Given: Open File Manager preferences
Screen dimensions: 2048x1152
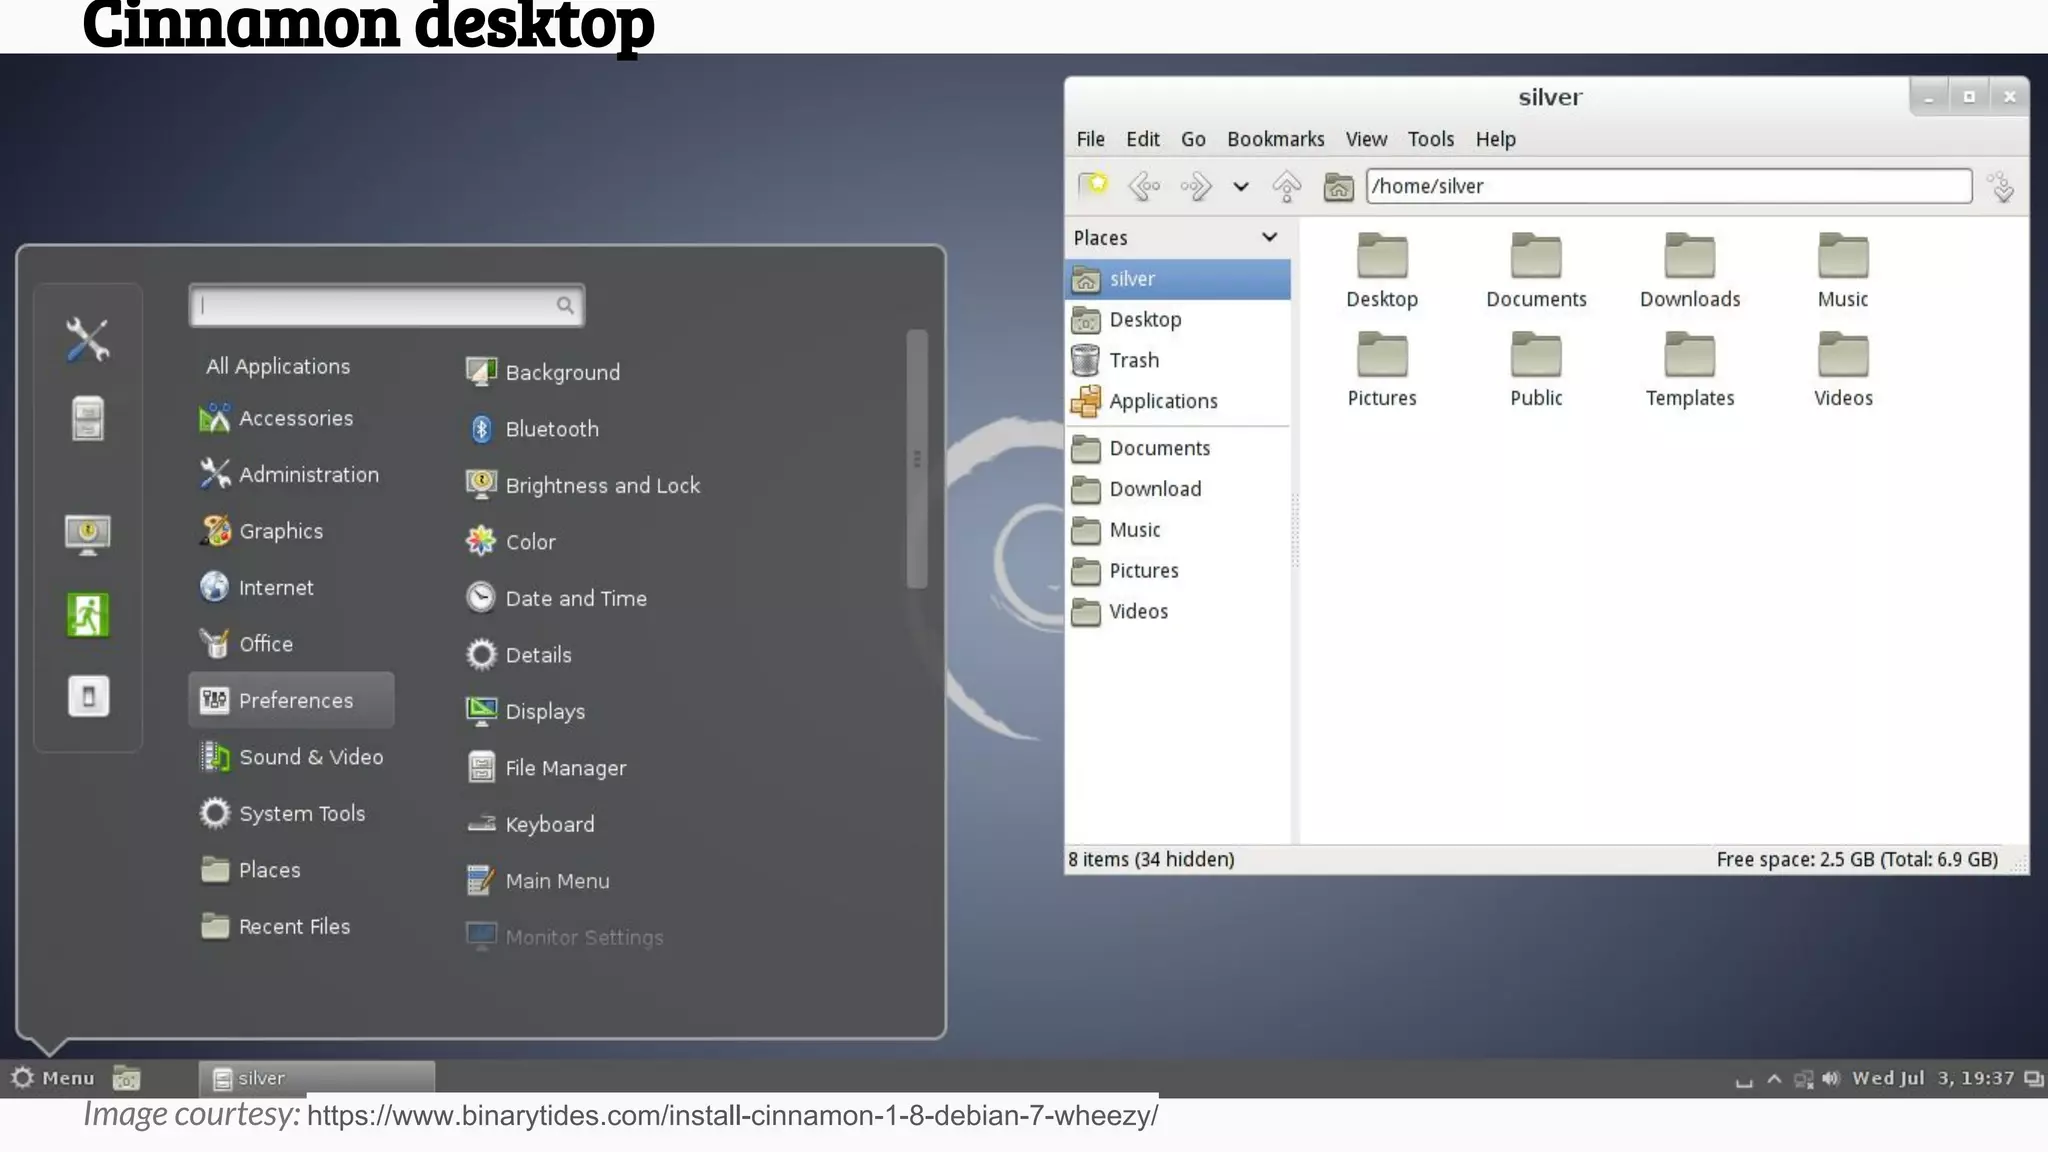Looking at the screenshot, I should [547, 768].
